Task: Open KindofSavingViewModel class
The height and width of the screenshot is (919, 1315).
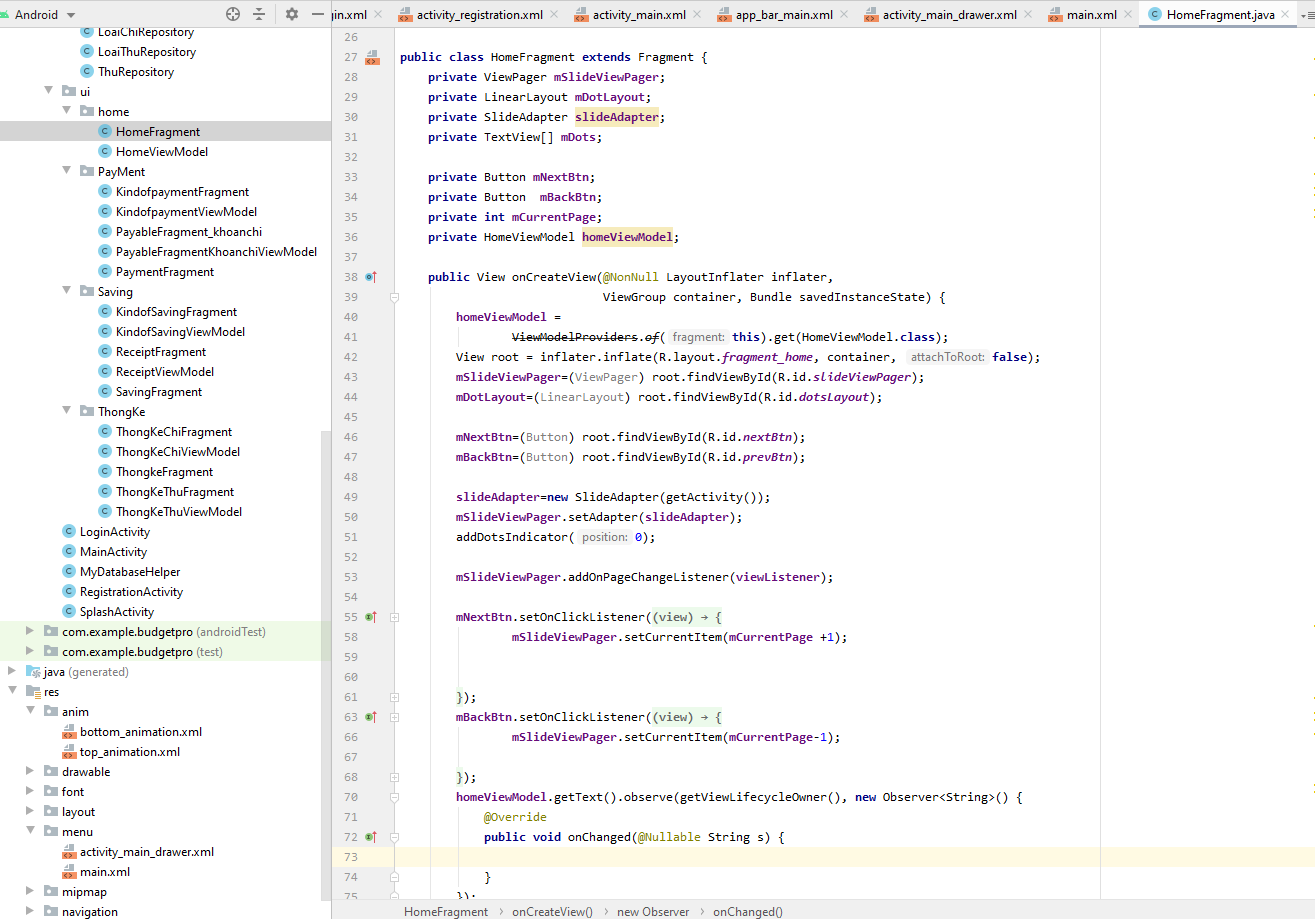Action: tap(180, 331)
